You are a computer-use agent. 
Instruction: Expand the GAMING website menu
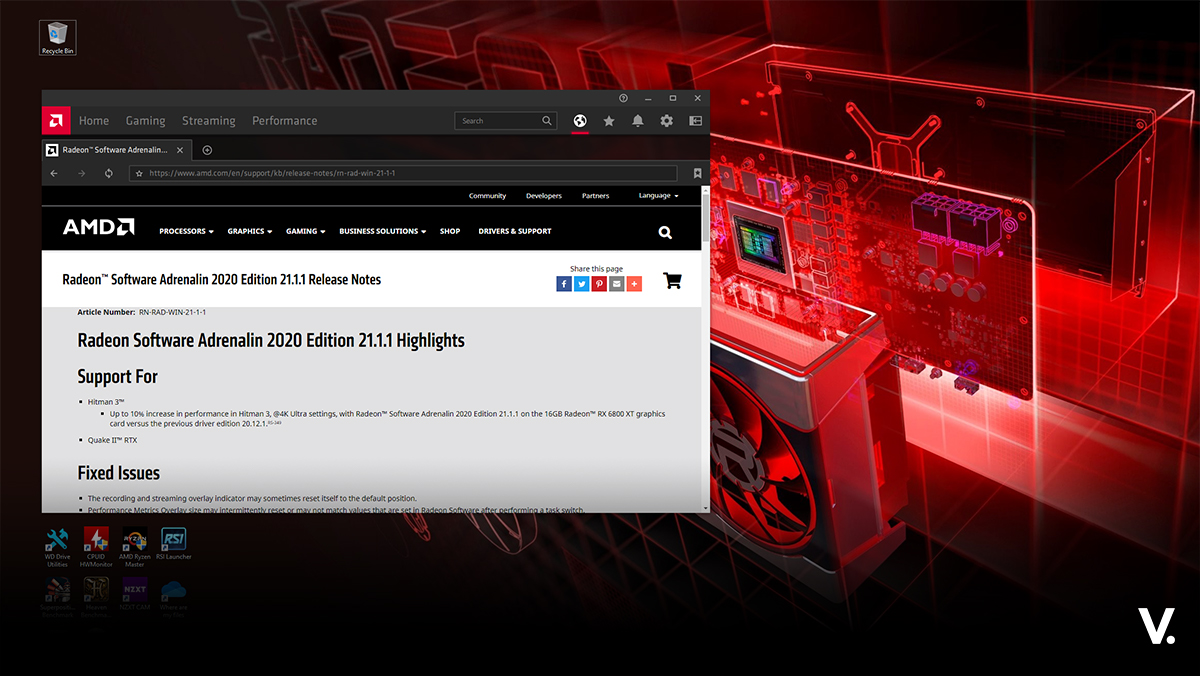(305, 231)
